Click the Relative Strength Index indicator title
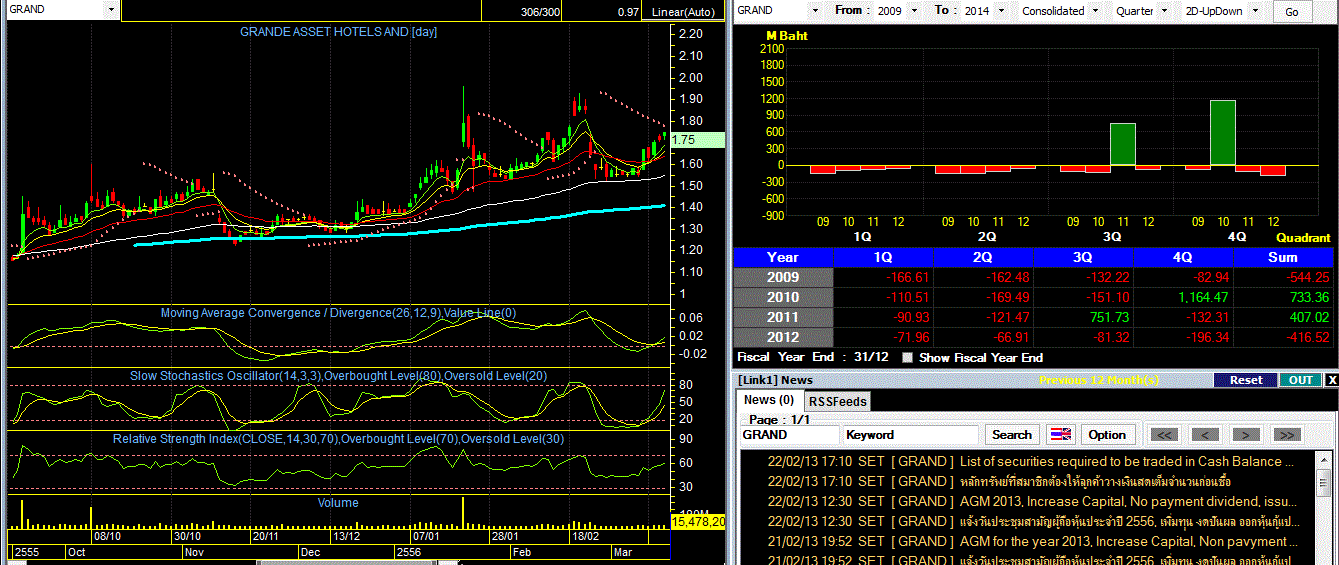 pyautogui.click(x=338, y=439)
